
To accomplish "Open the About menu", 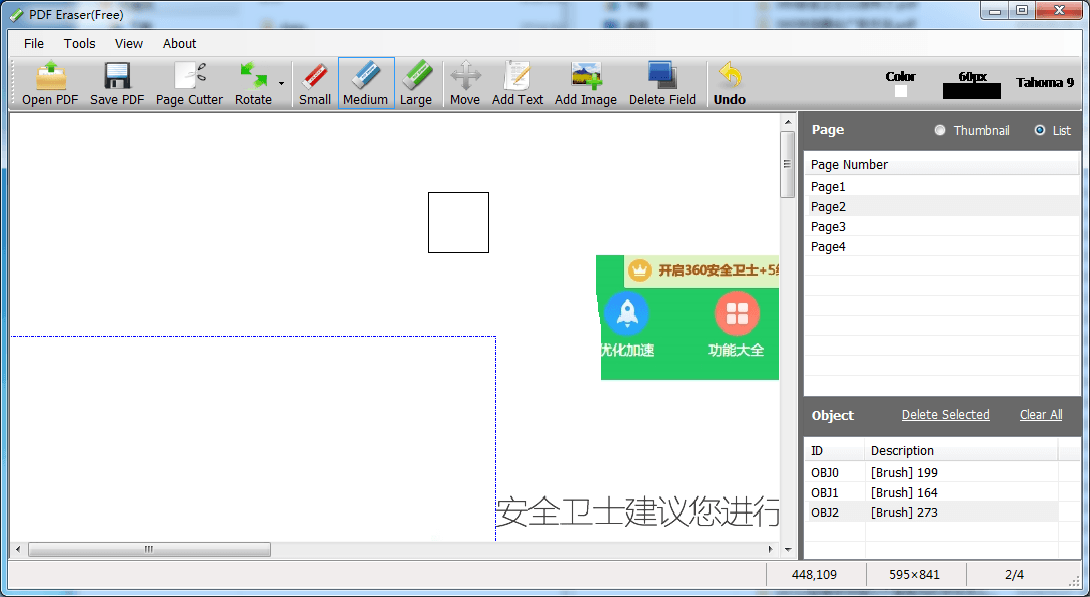I will [x=179, y=43].
